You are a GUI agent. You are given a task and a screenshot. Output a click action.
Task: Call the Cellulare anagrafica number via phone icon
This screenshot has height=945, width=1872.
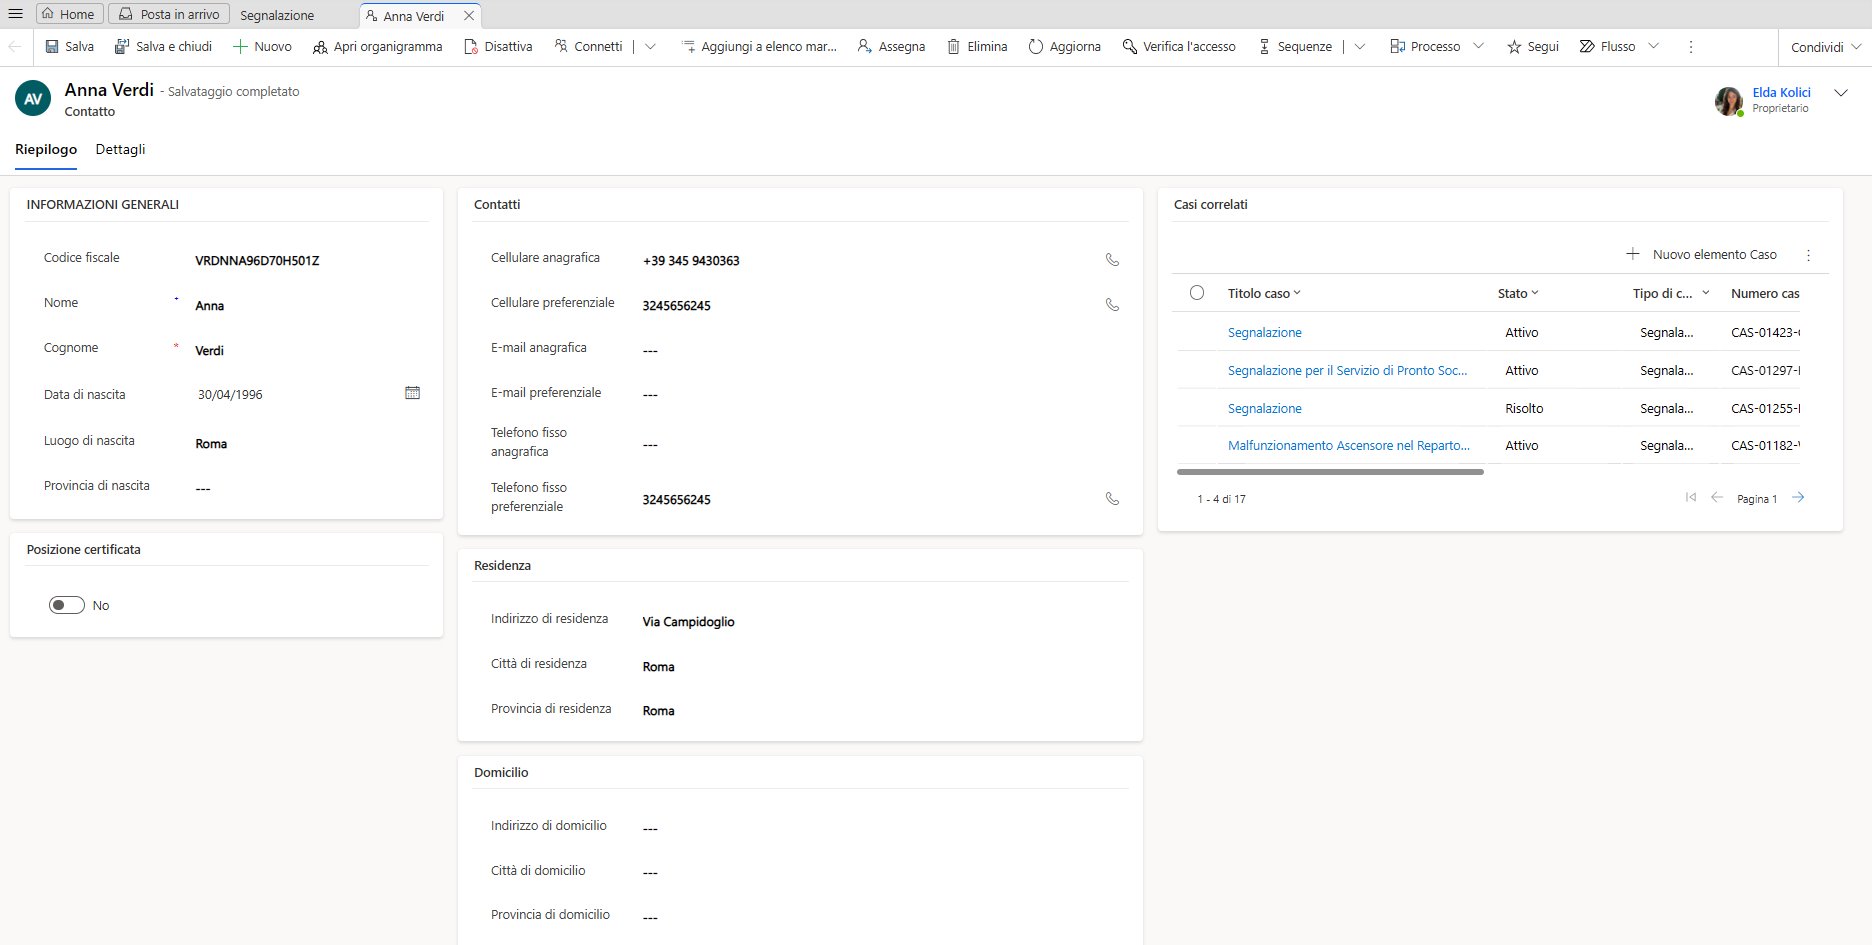tap(1112, 260)
